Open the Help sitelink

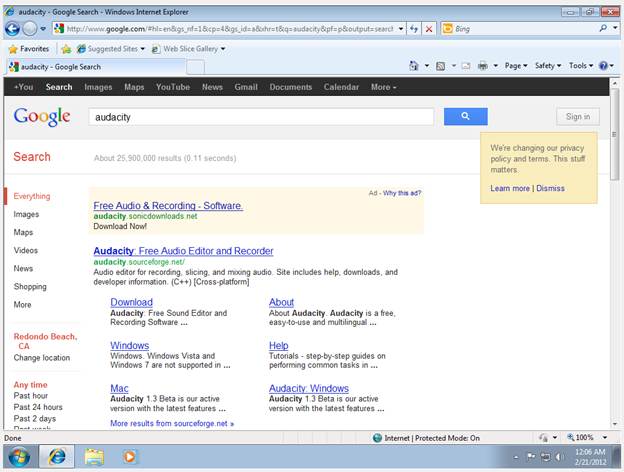(x=279, y=345)
